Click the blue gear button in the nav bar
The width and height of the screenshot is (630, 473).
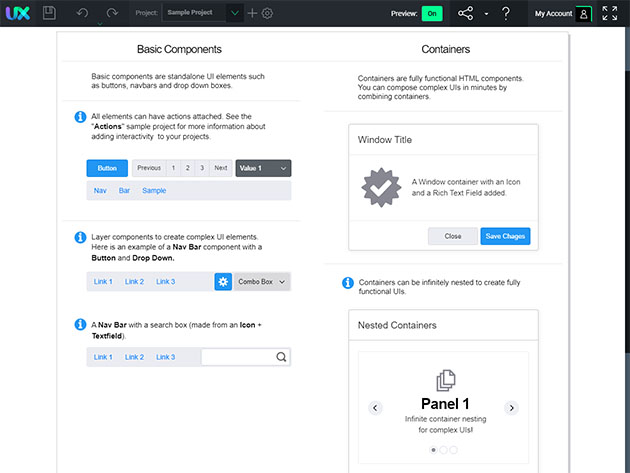click(x=223, y=282)
